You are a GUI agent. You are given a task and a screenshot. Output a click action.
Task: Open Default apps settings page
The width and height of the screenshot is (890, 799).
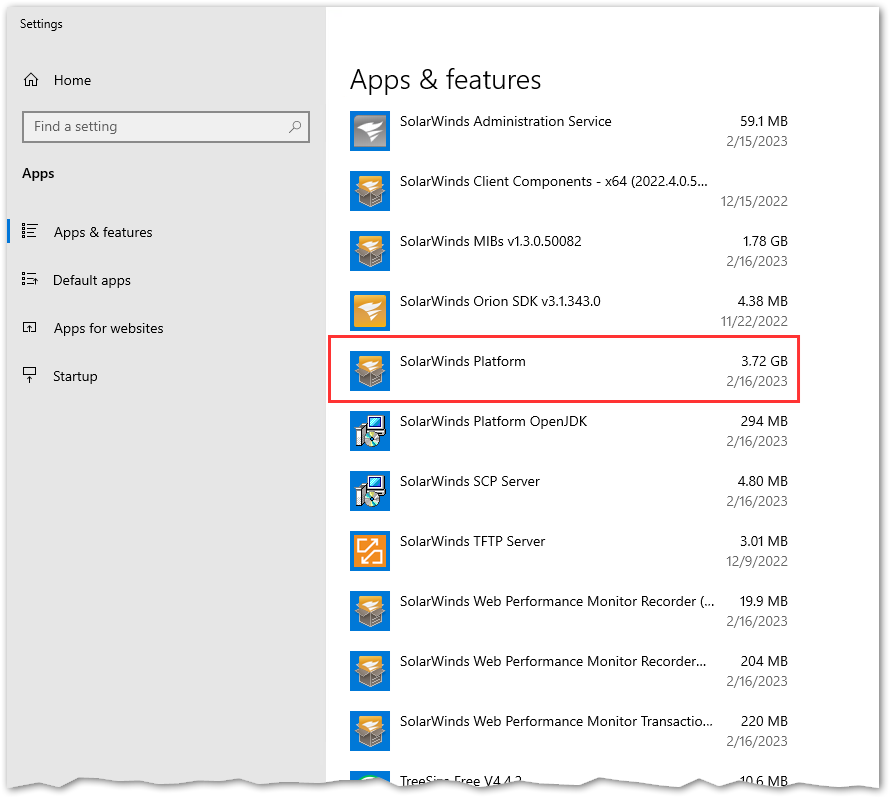[91, 280]
